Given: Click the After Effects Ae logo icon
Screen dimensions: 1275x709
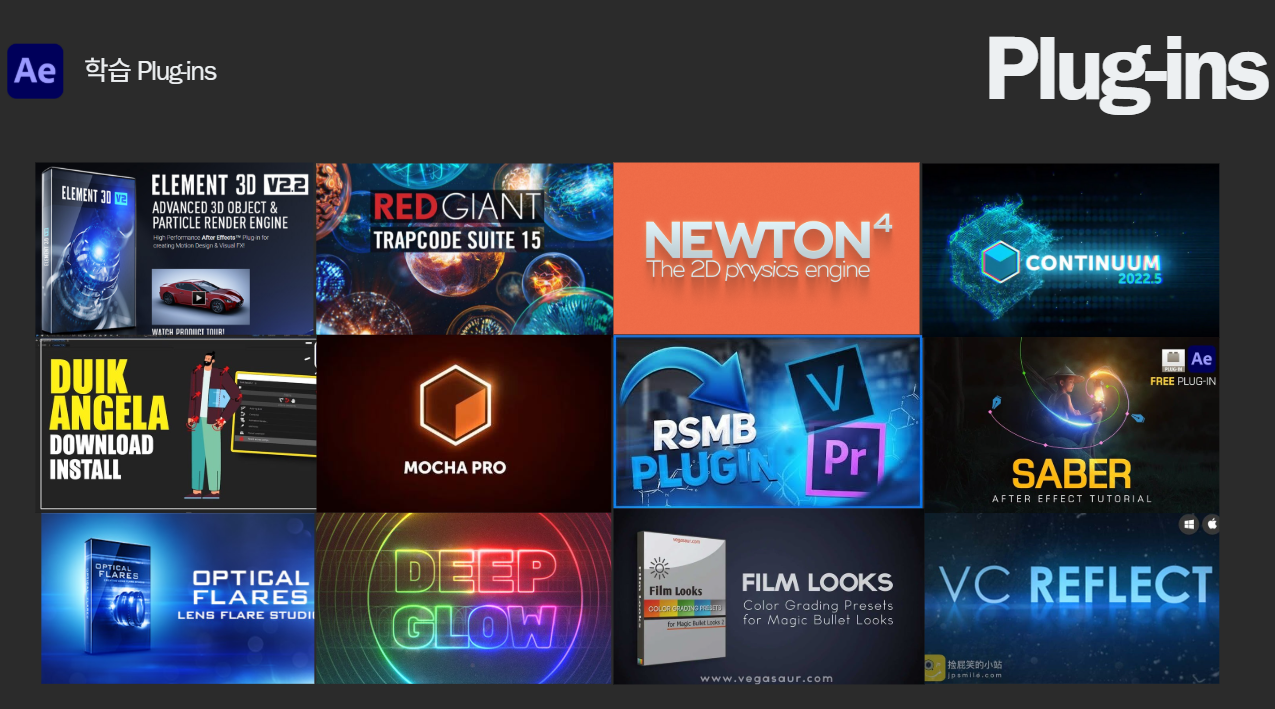Looking at the screenshot, I should pyautogui.click(x=35, y=71).
